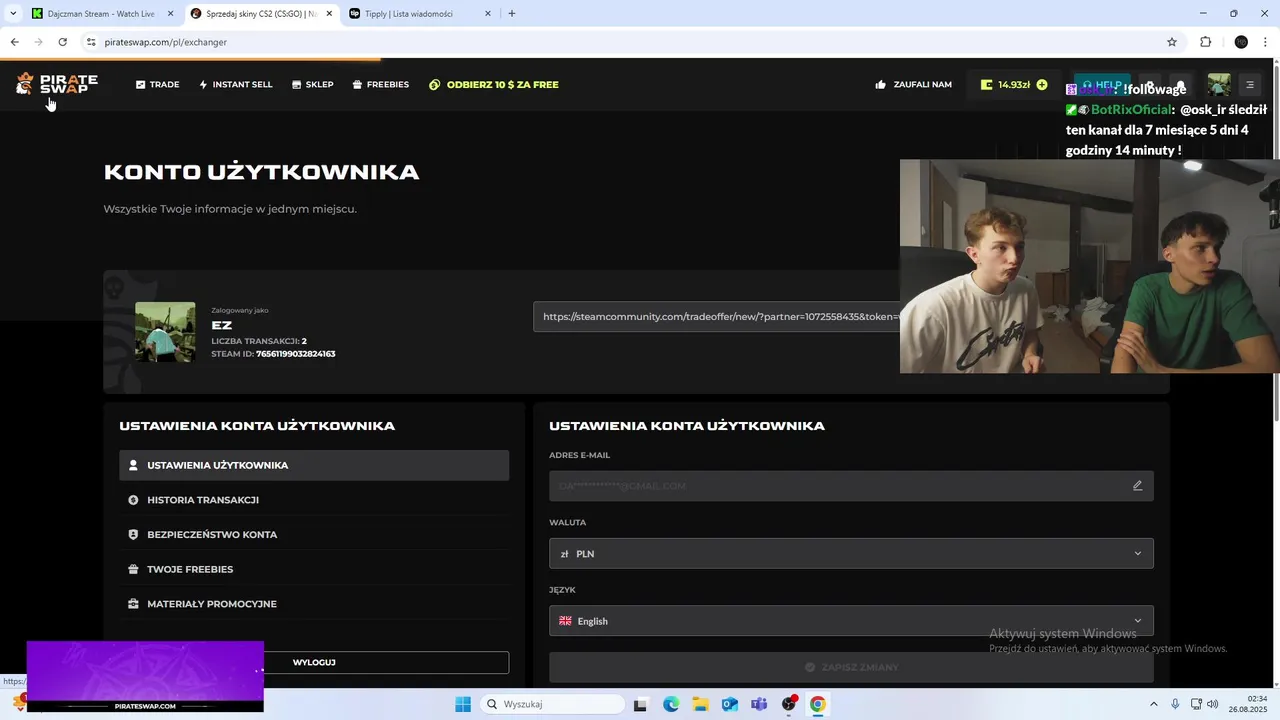The image size is (1280, 720).
Task: Reload the current page
Action: [62, 42]
